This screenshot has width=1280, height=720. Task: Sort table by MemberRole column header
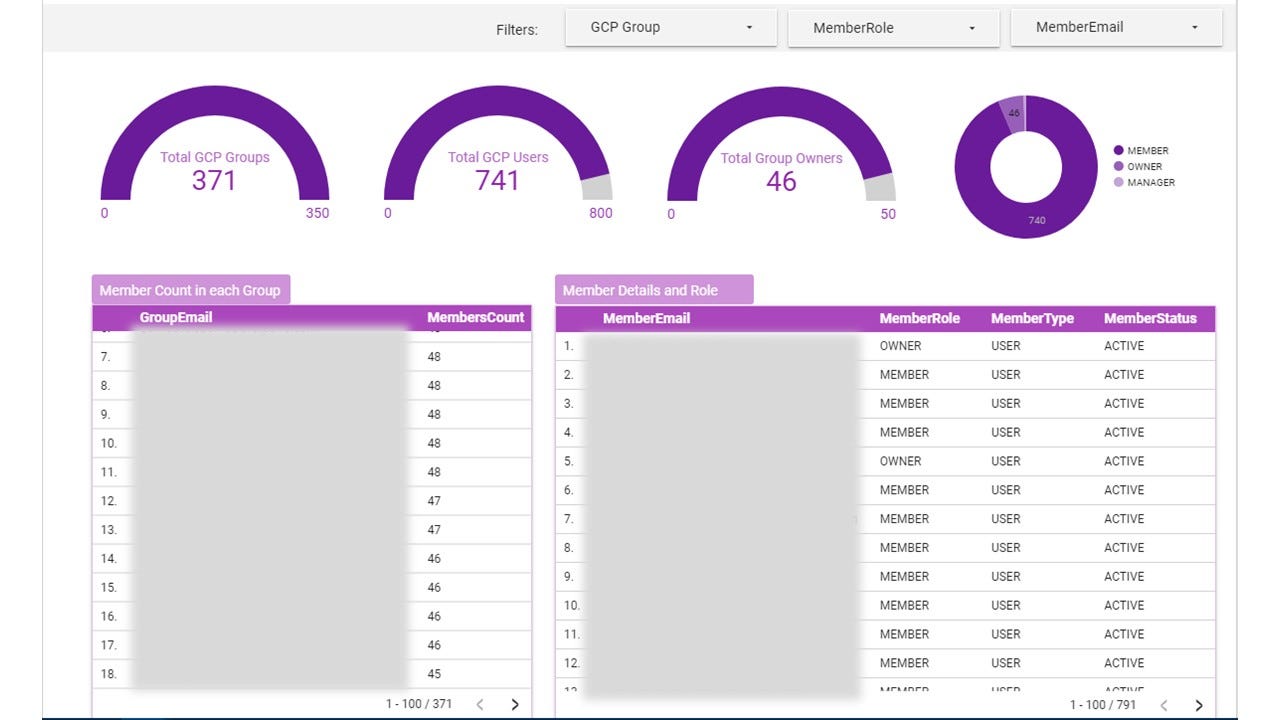919,318
